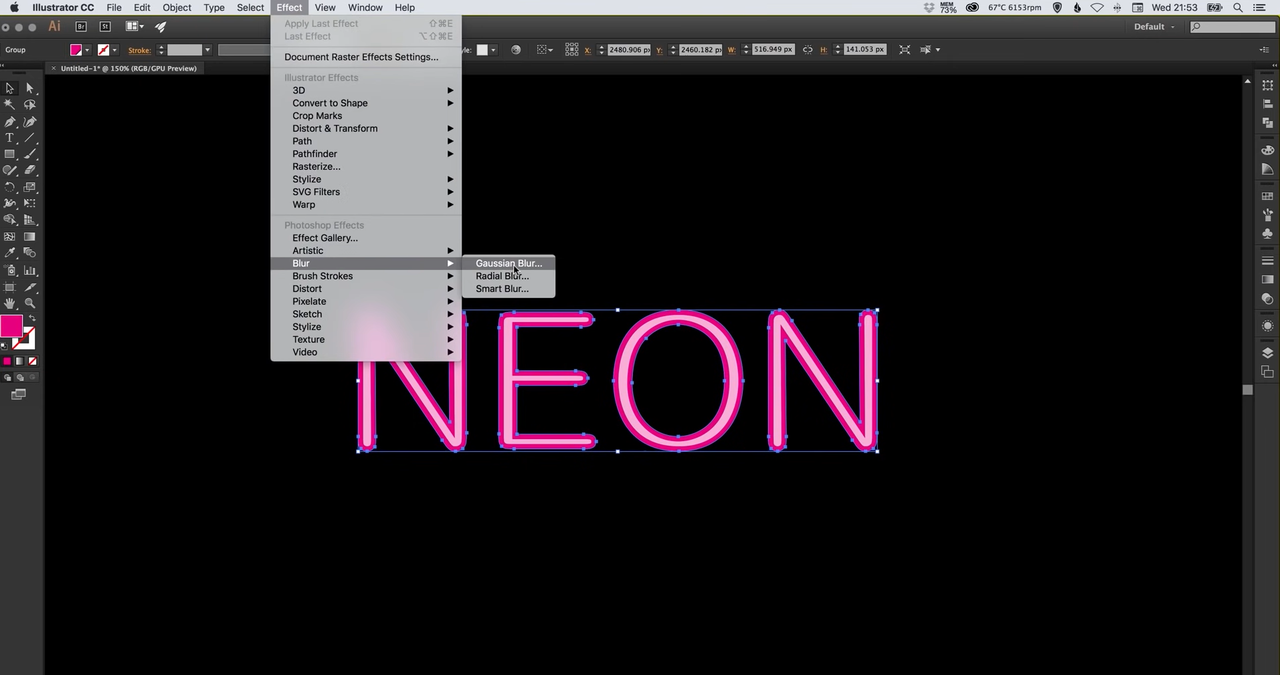Set paint mode to Color

click(7, 361)
